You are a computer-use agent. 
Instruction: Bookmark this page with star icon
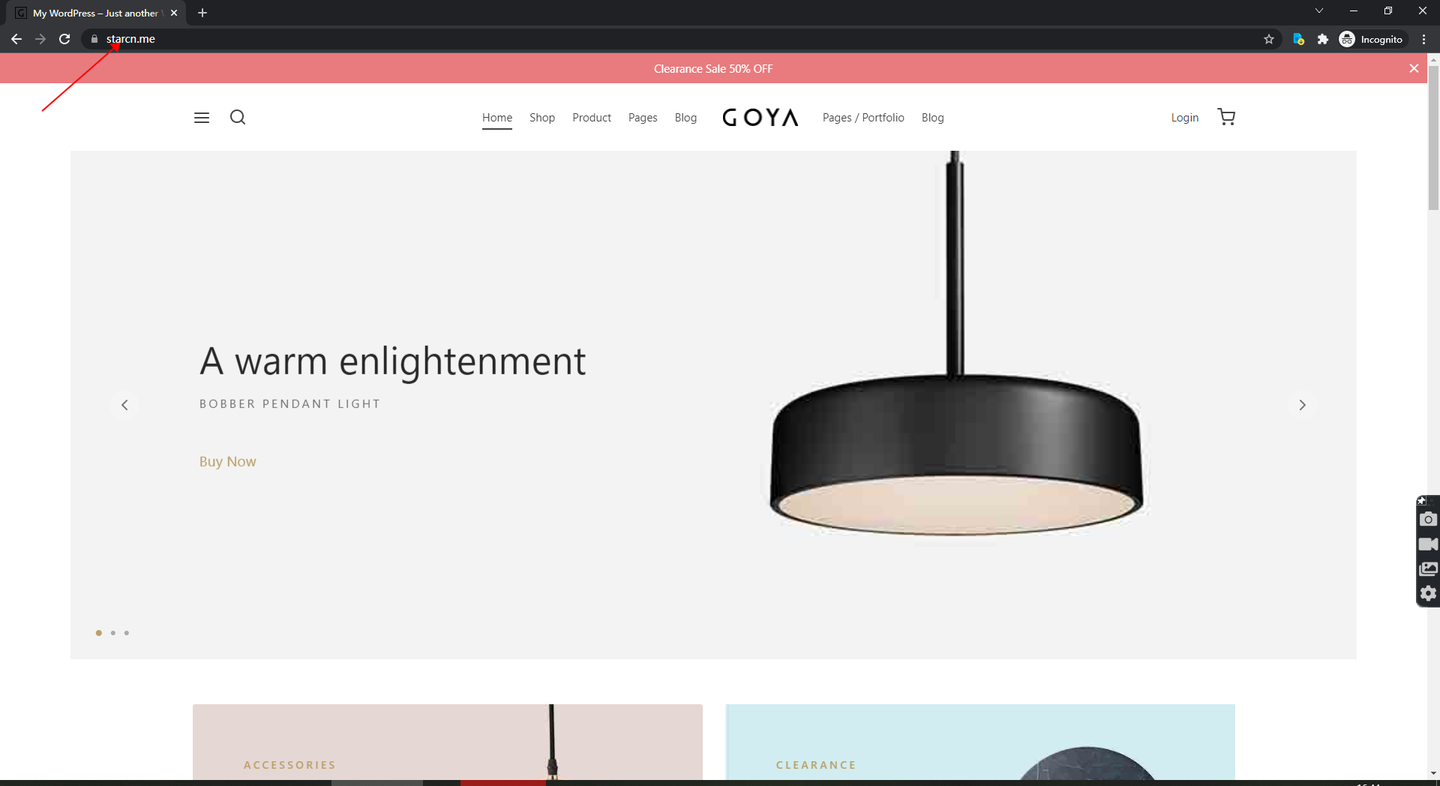point(1269,39)
